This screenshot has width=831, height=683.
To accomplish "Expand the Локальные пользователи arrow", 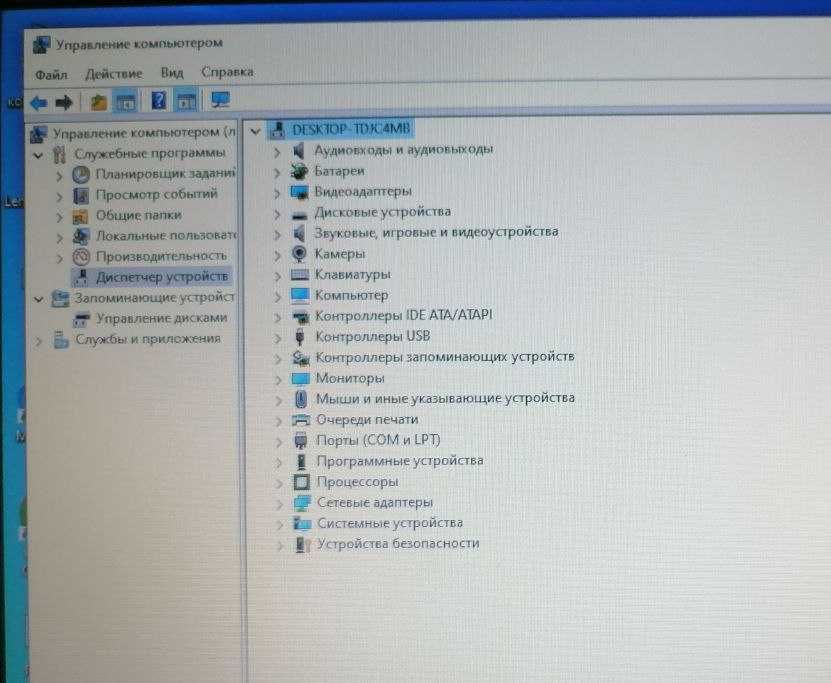I will click(x=59, y=238).
